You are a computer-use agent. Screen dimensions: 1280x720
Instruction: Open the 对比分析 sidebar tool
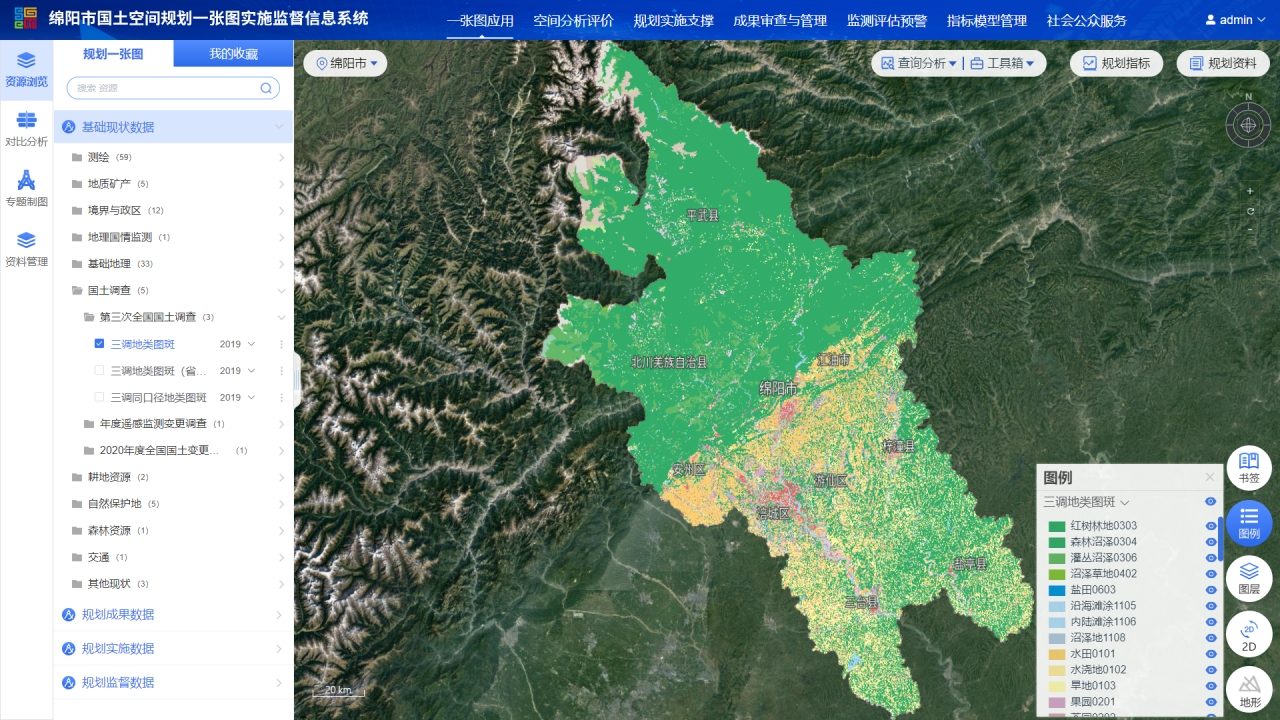tap(26, 128)
